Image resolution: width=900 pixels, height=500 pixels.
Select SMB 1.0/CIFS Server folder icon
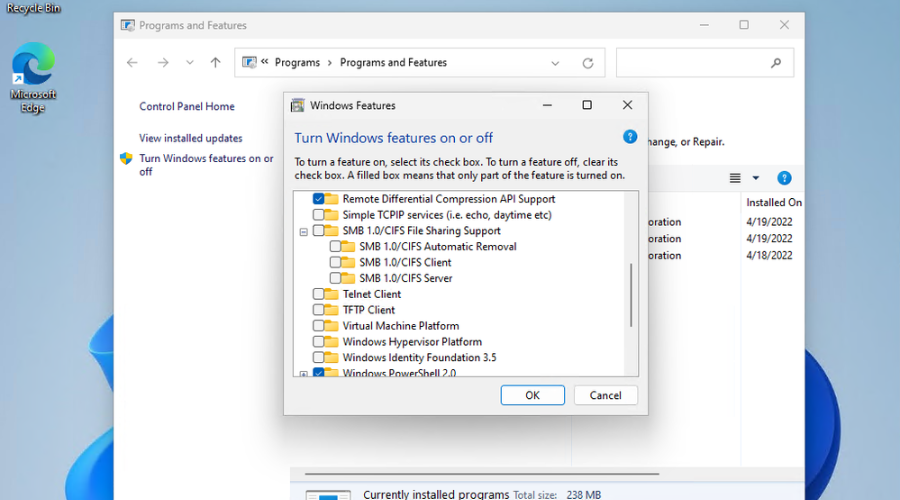tap(348, 278)
